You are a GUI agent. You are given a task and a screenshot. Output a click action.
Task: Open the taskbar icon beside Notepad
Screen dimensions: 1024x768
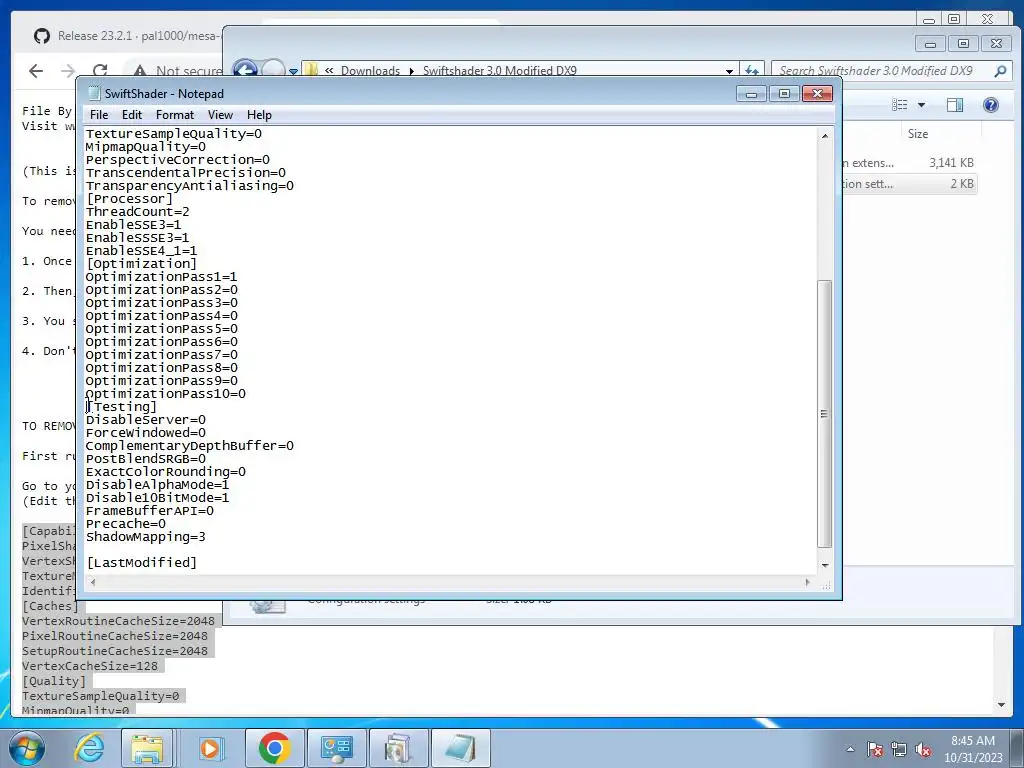pos(398,748)
